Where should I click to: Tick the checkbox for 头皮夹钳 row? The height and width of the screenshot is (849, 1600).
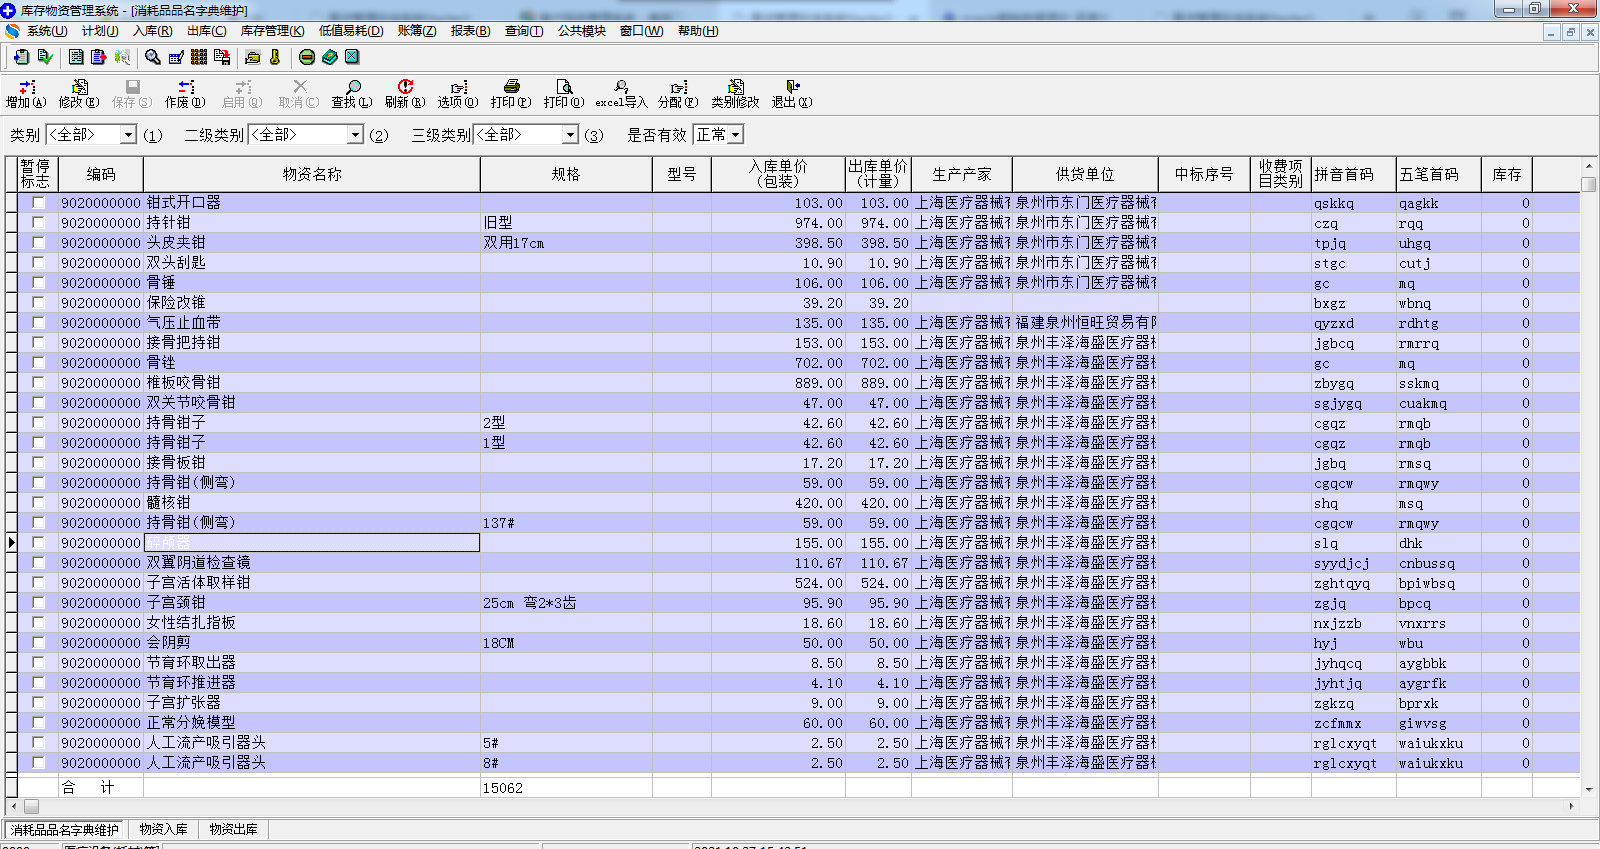38,242
